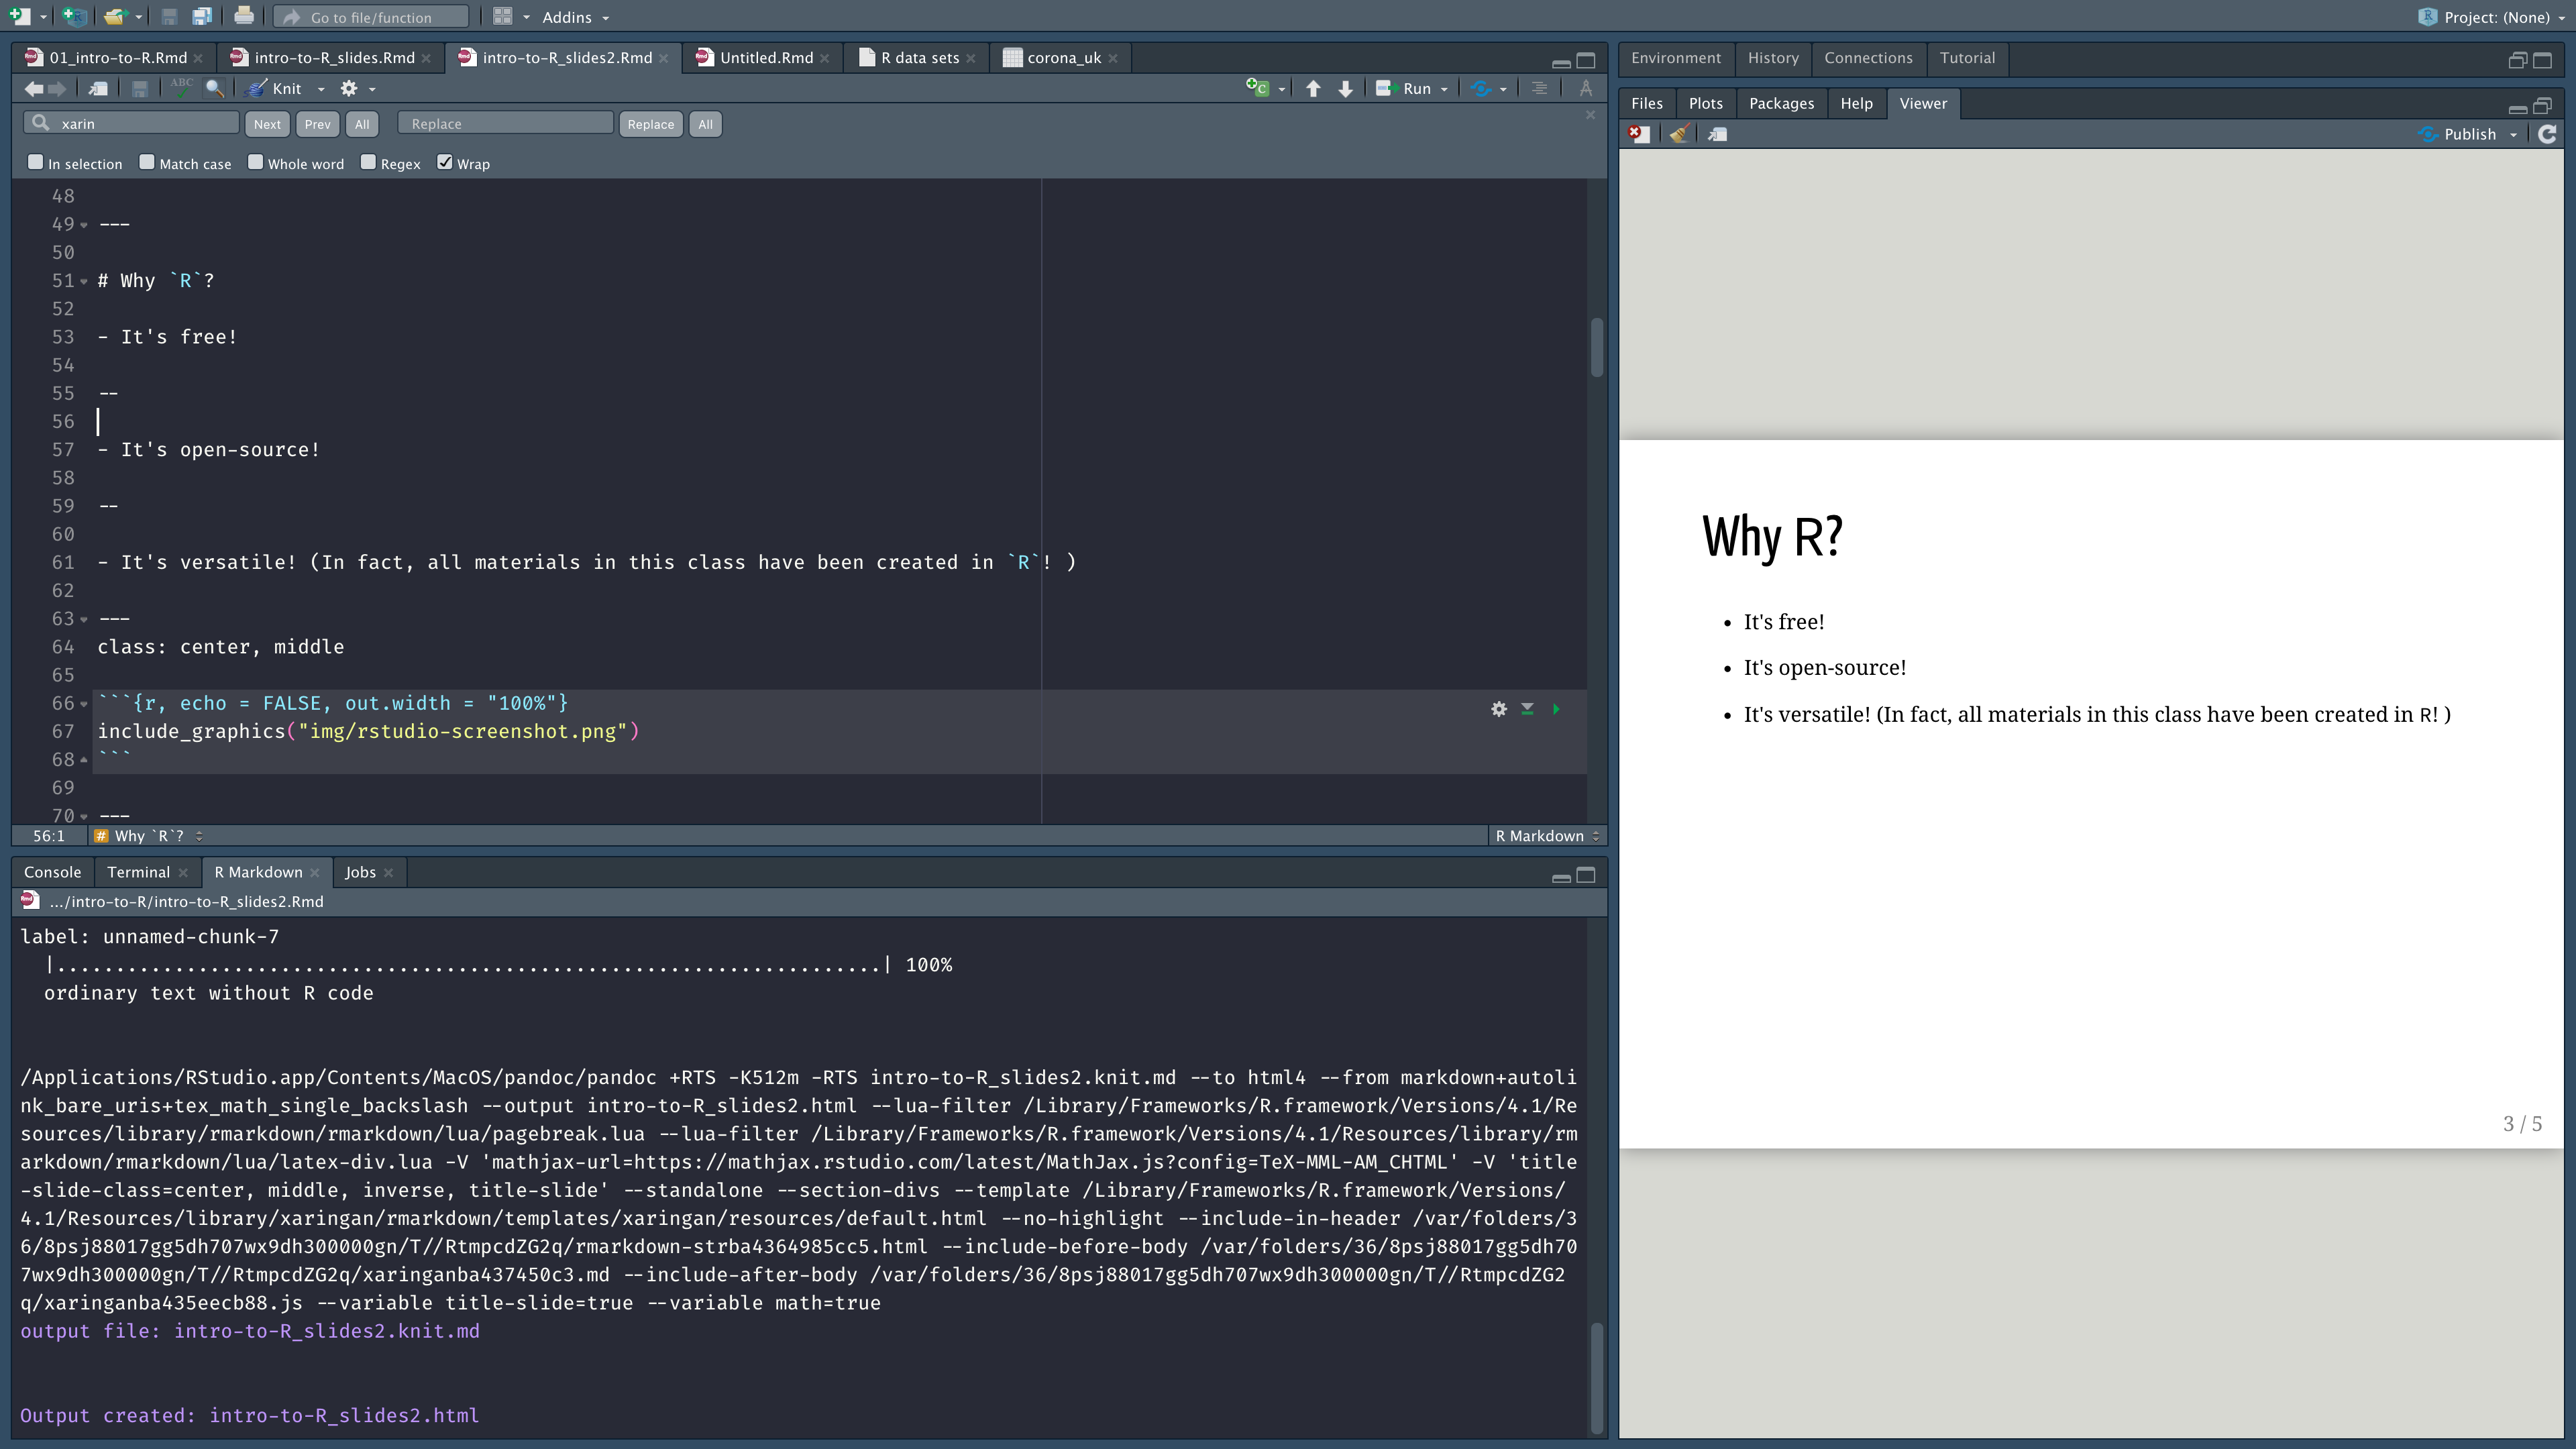Toggle the Regex checkbox
Viewport: 2576px width, 1449px height.
point(368,162)
